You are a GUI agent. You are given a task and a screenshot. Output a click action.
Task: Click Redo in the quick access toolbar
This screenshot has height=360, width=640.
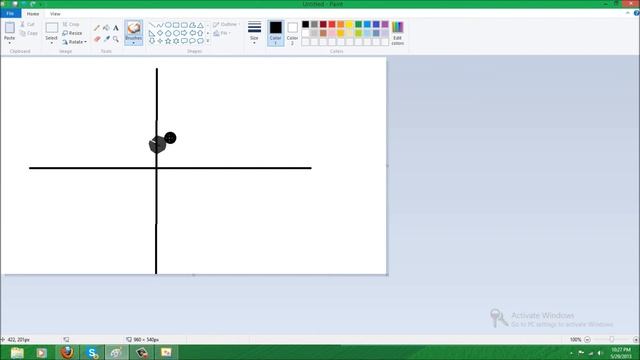coord(33,4)
